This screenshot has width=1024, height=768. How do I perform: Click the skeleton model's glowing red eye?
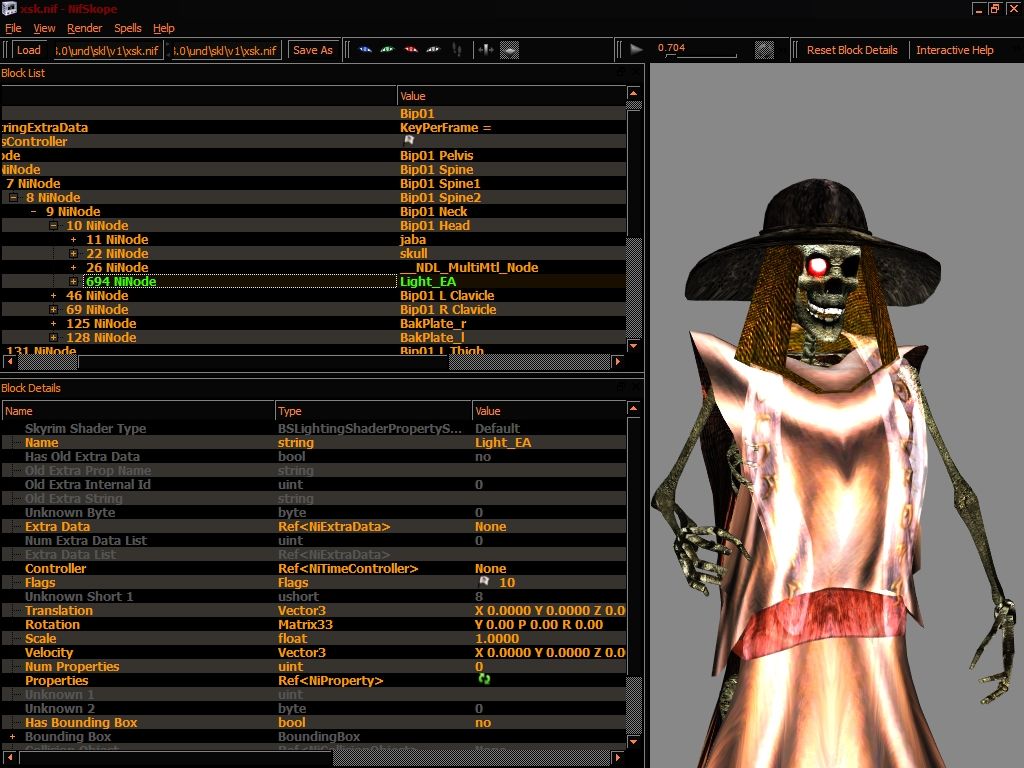coord(816,266)
